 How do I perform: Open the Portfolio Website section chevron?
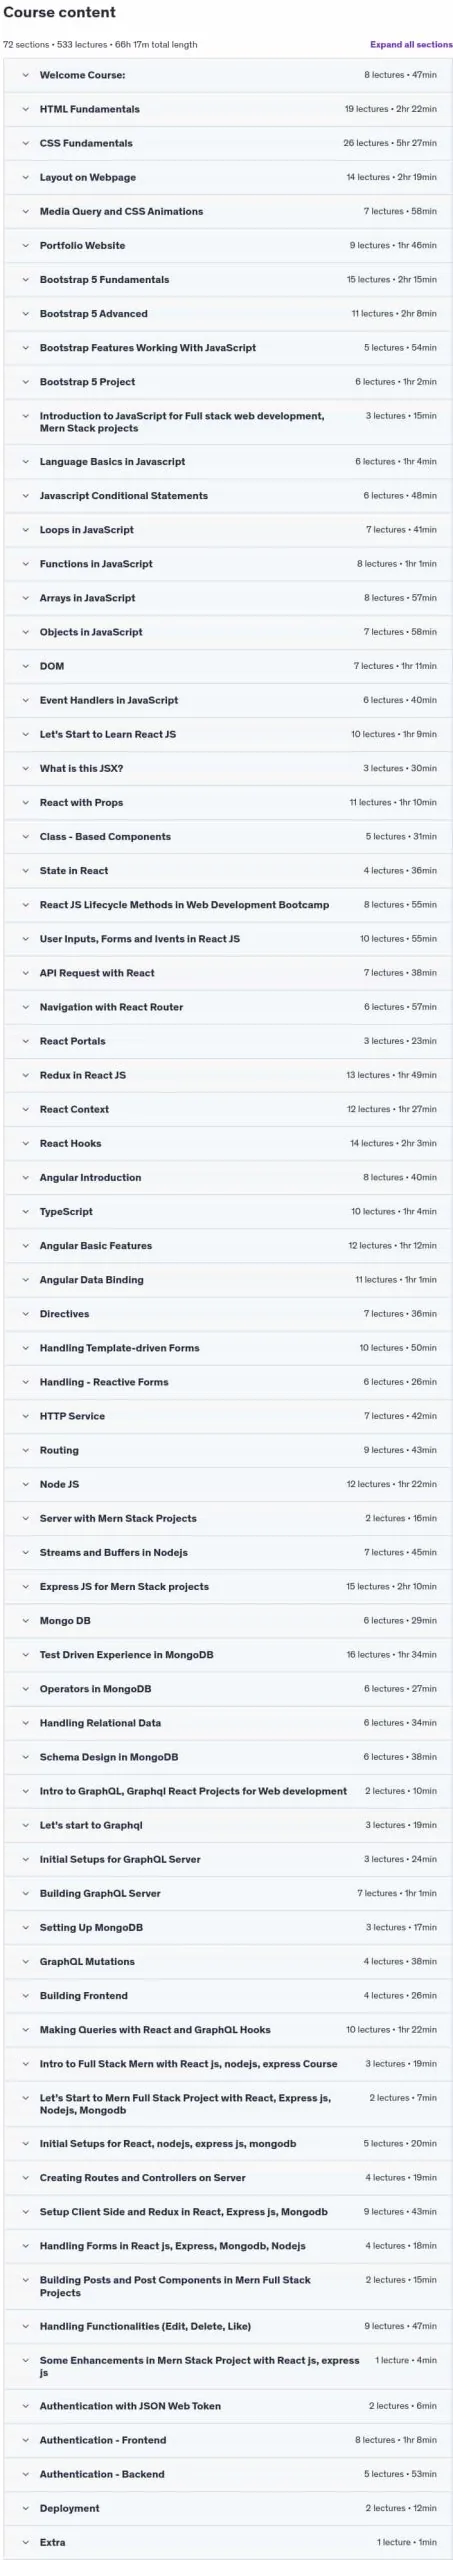(26, 246)
